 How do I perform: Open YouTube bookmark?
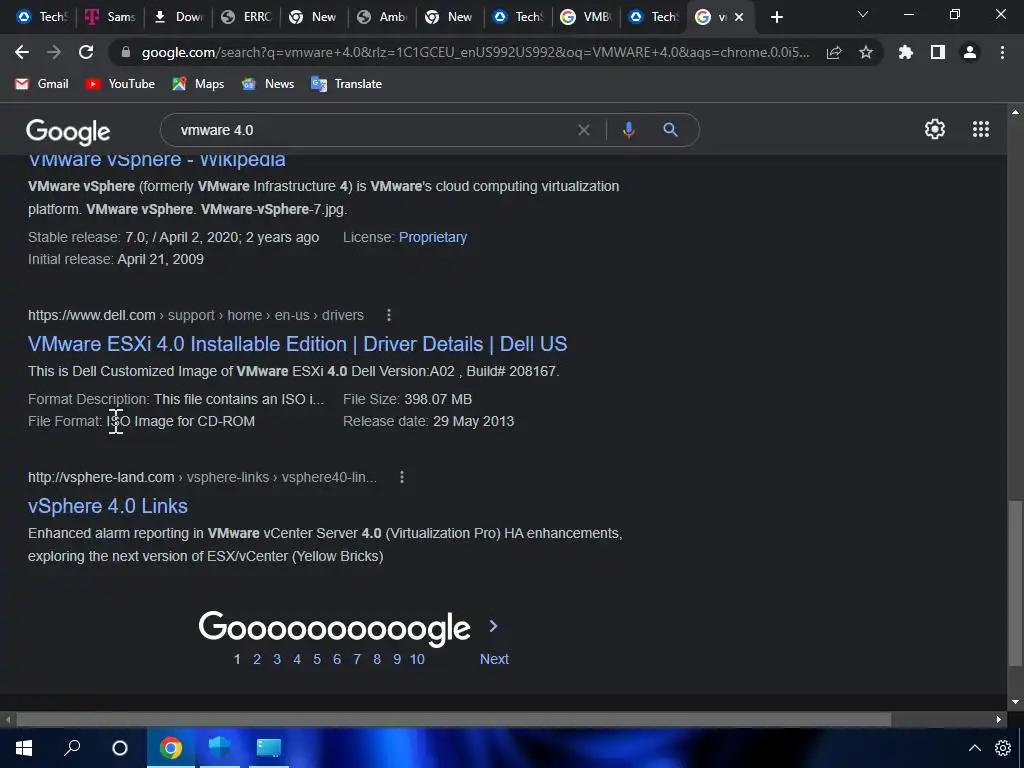click(x=120, y=84)
